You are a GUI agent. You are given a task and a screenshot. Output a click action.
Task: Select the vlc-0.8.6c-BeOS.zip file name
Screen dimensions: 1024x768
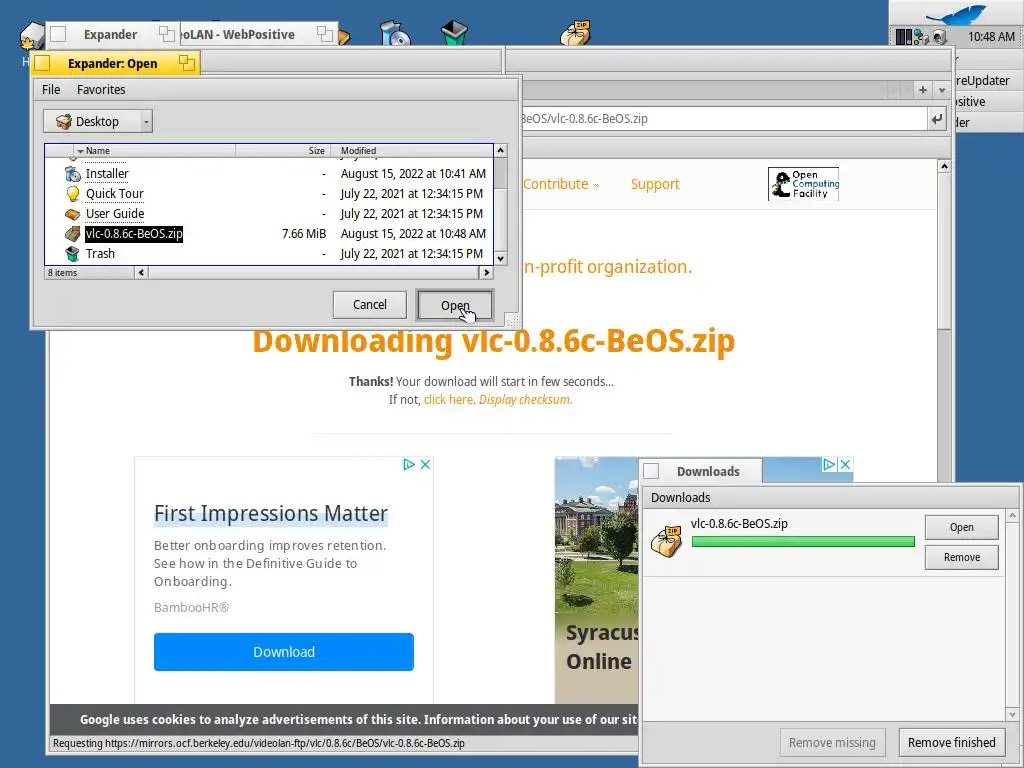click(134, 234)
